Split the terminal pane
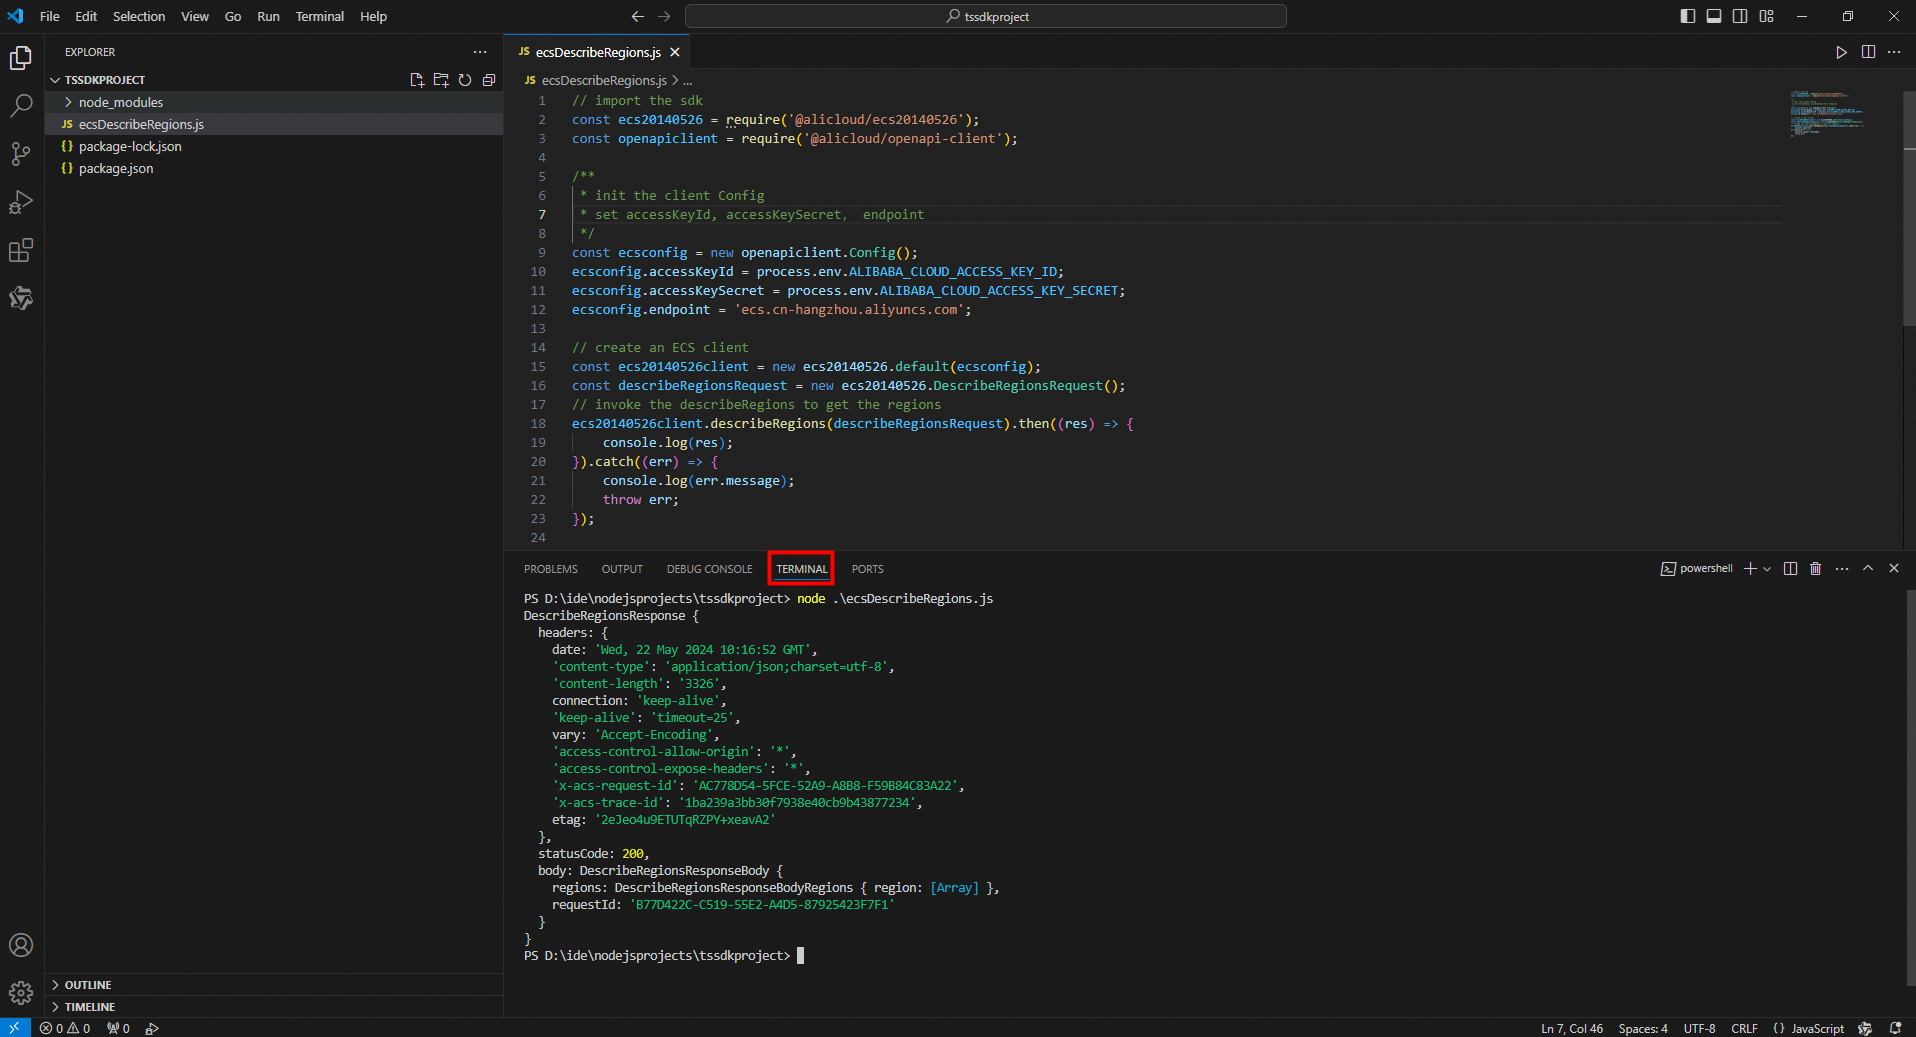Image resolution: width=1916 pixels, height=1037 pixels. 1791,568
